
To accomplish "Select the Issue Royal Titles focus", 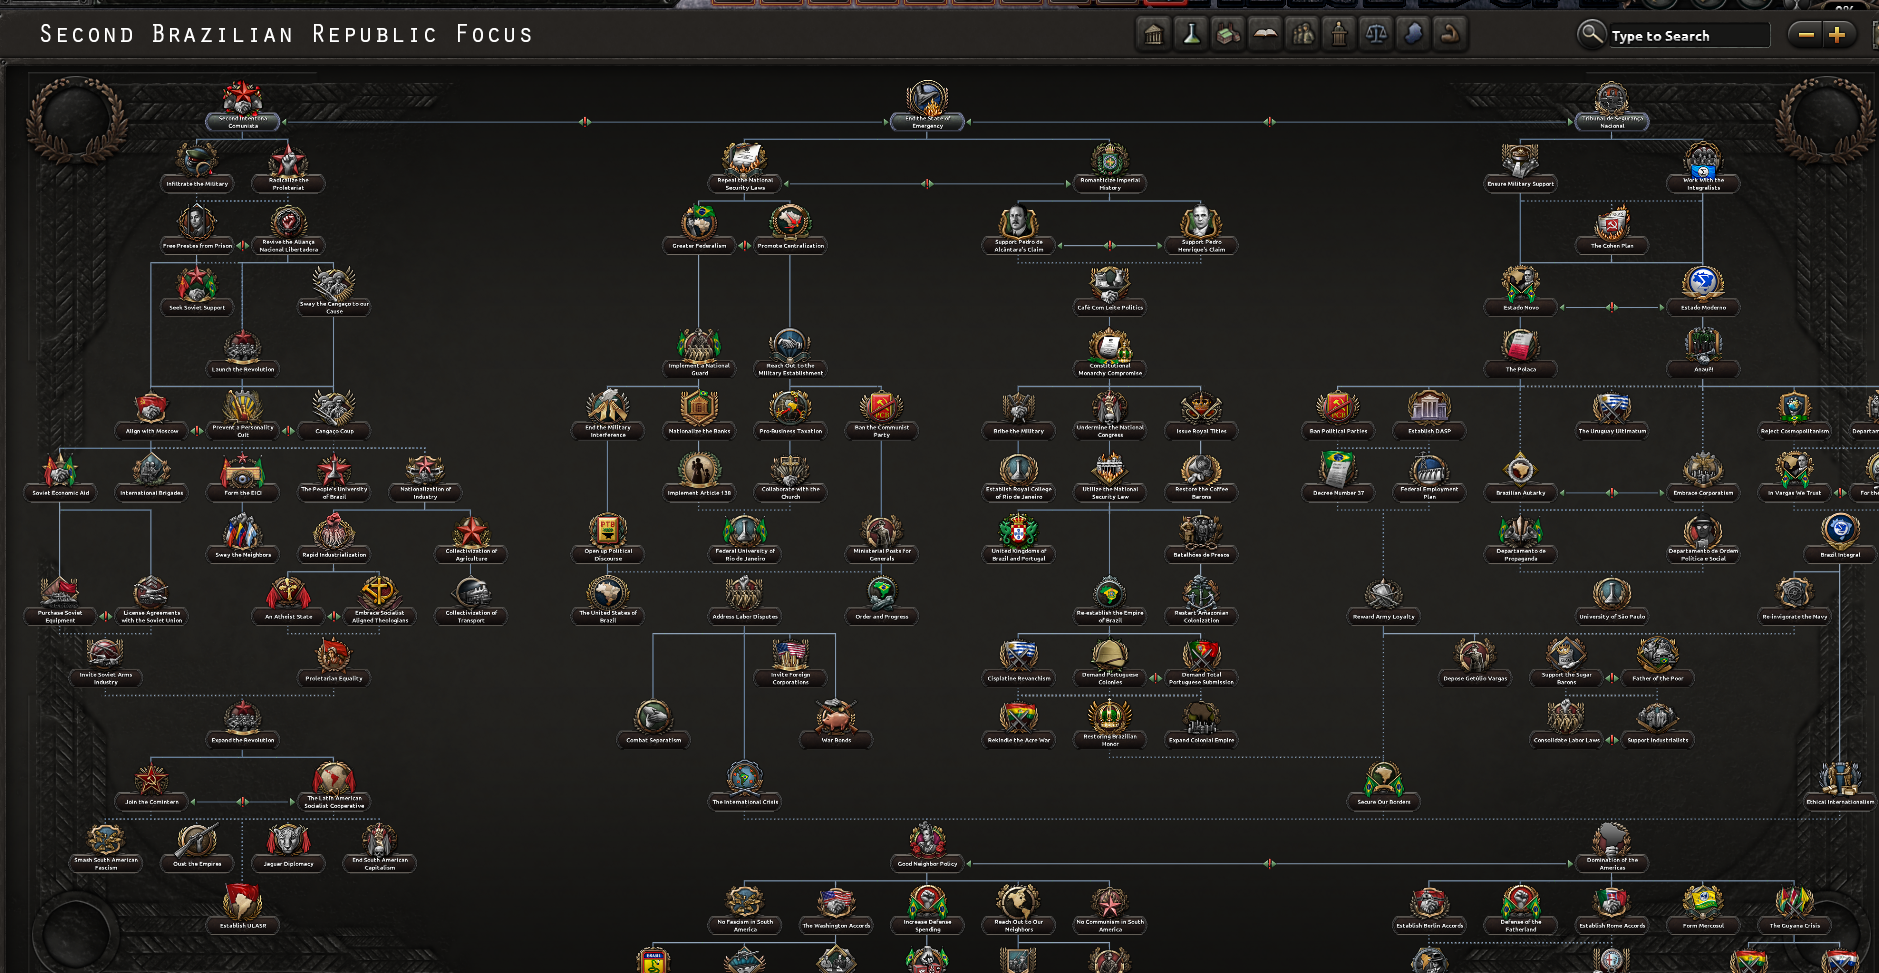I will pyautogui.click(x=1201, y=415).
